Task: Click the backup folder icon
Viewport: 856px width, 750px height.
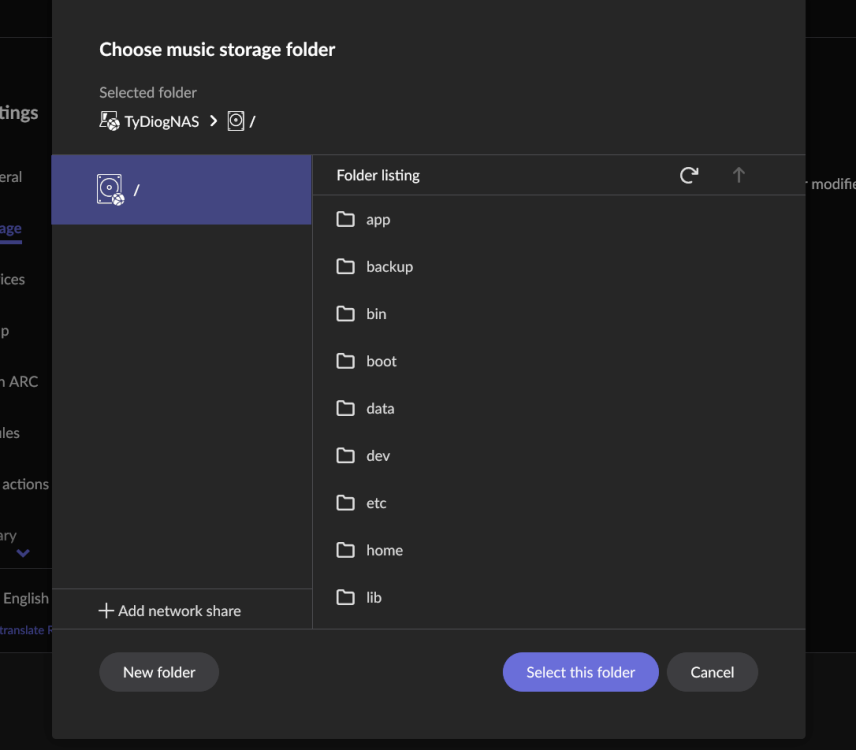Action: click(345, 266)
